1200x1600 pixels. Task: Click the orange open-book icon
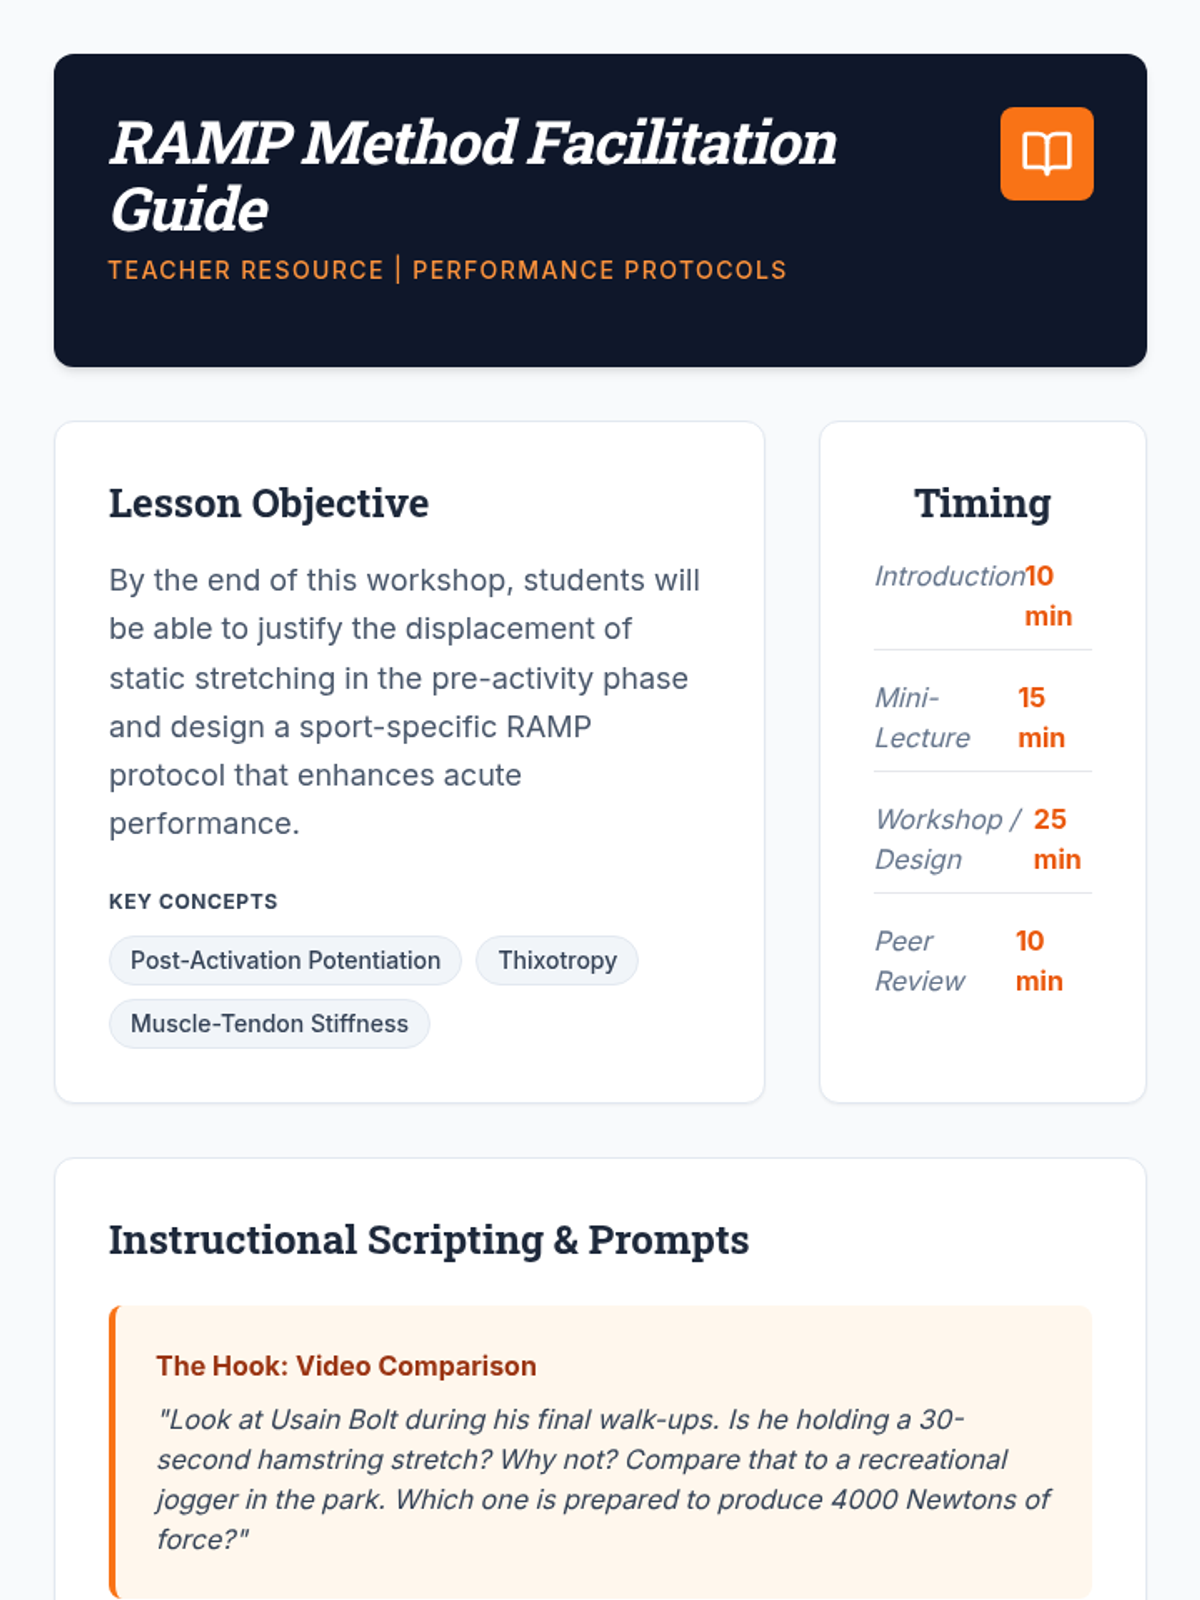(x=1046, y=154)
